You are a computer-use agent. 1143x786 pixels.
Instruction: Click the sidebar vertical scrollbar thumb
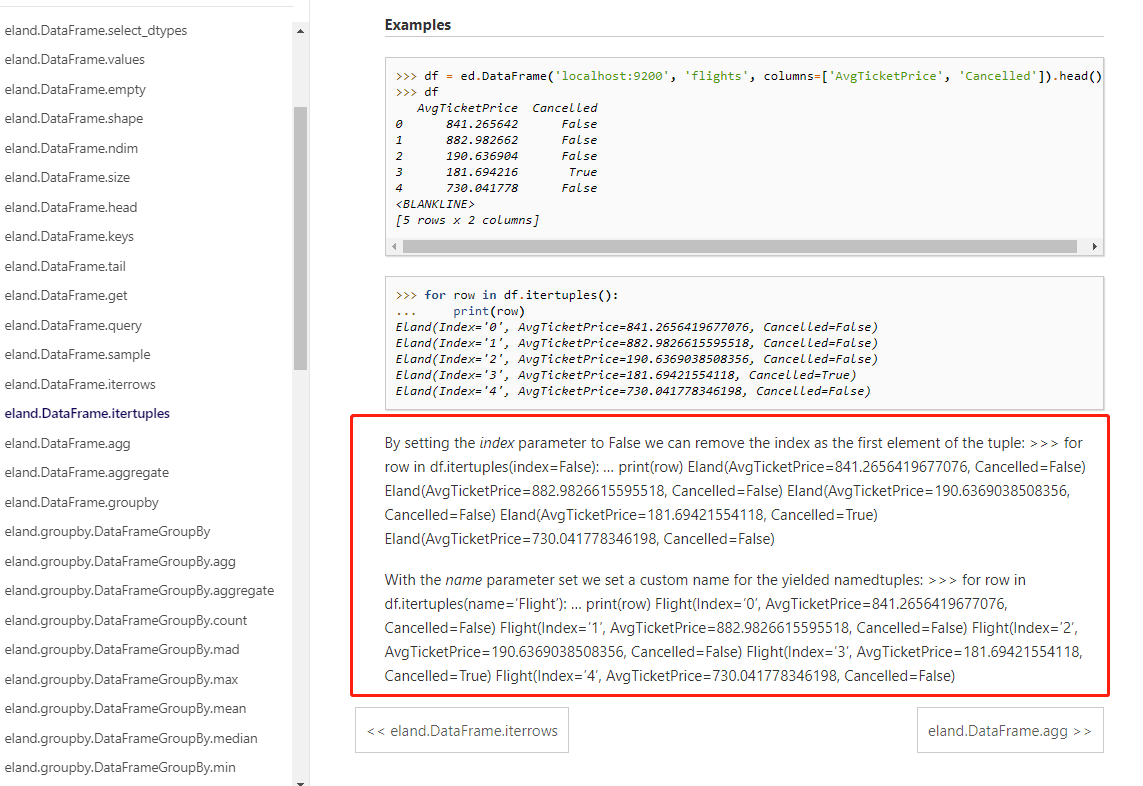300,238
